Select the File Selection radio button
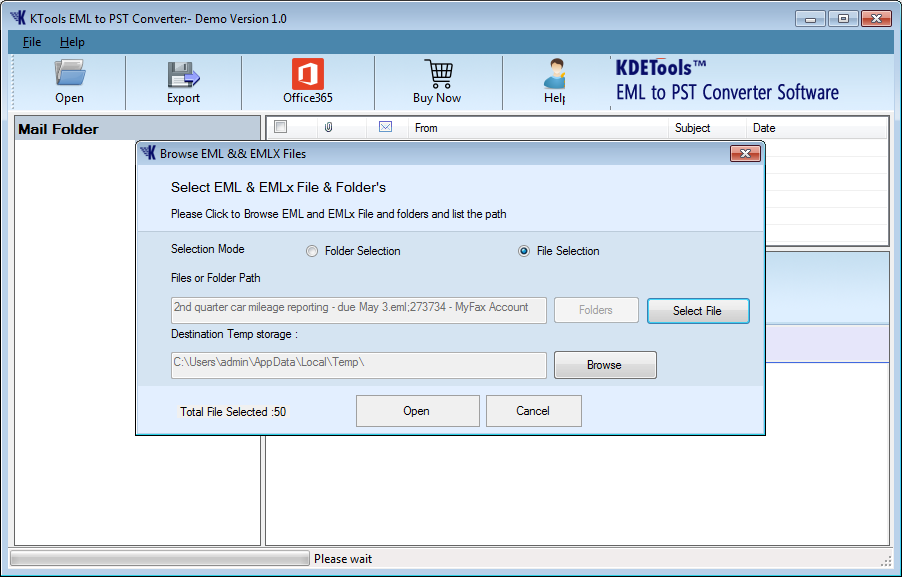 pyautogui.click(x=524, y=252)
